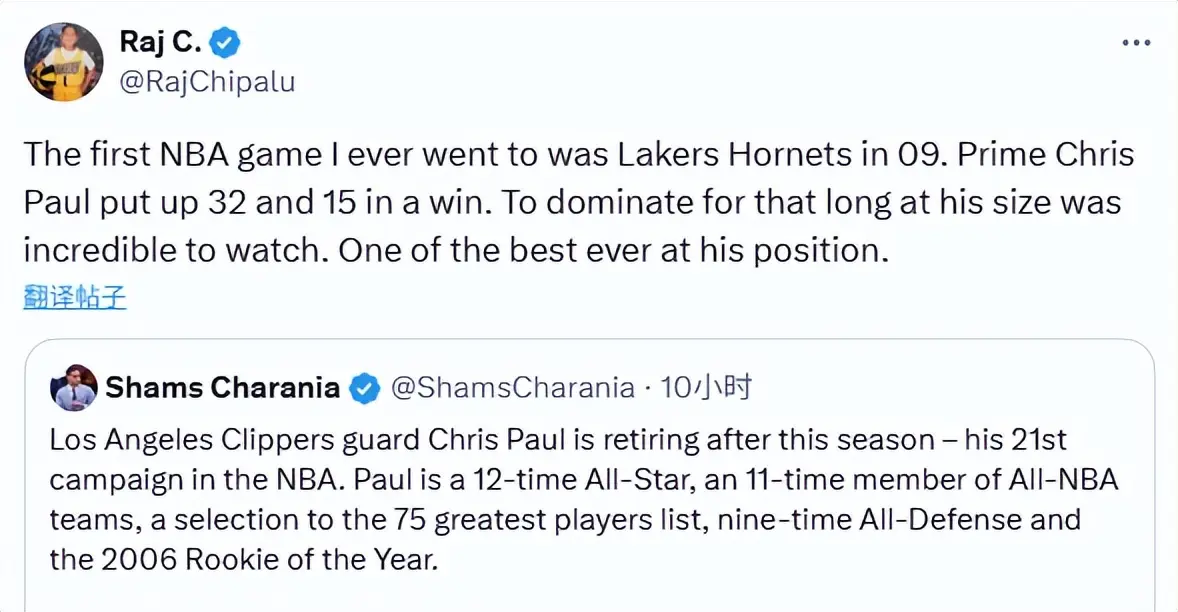The image size is (1178, 612).
Task: Open Raj C.'s profile avatar picture
Action: (x=63, y=62)
